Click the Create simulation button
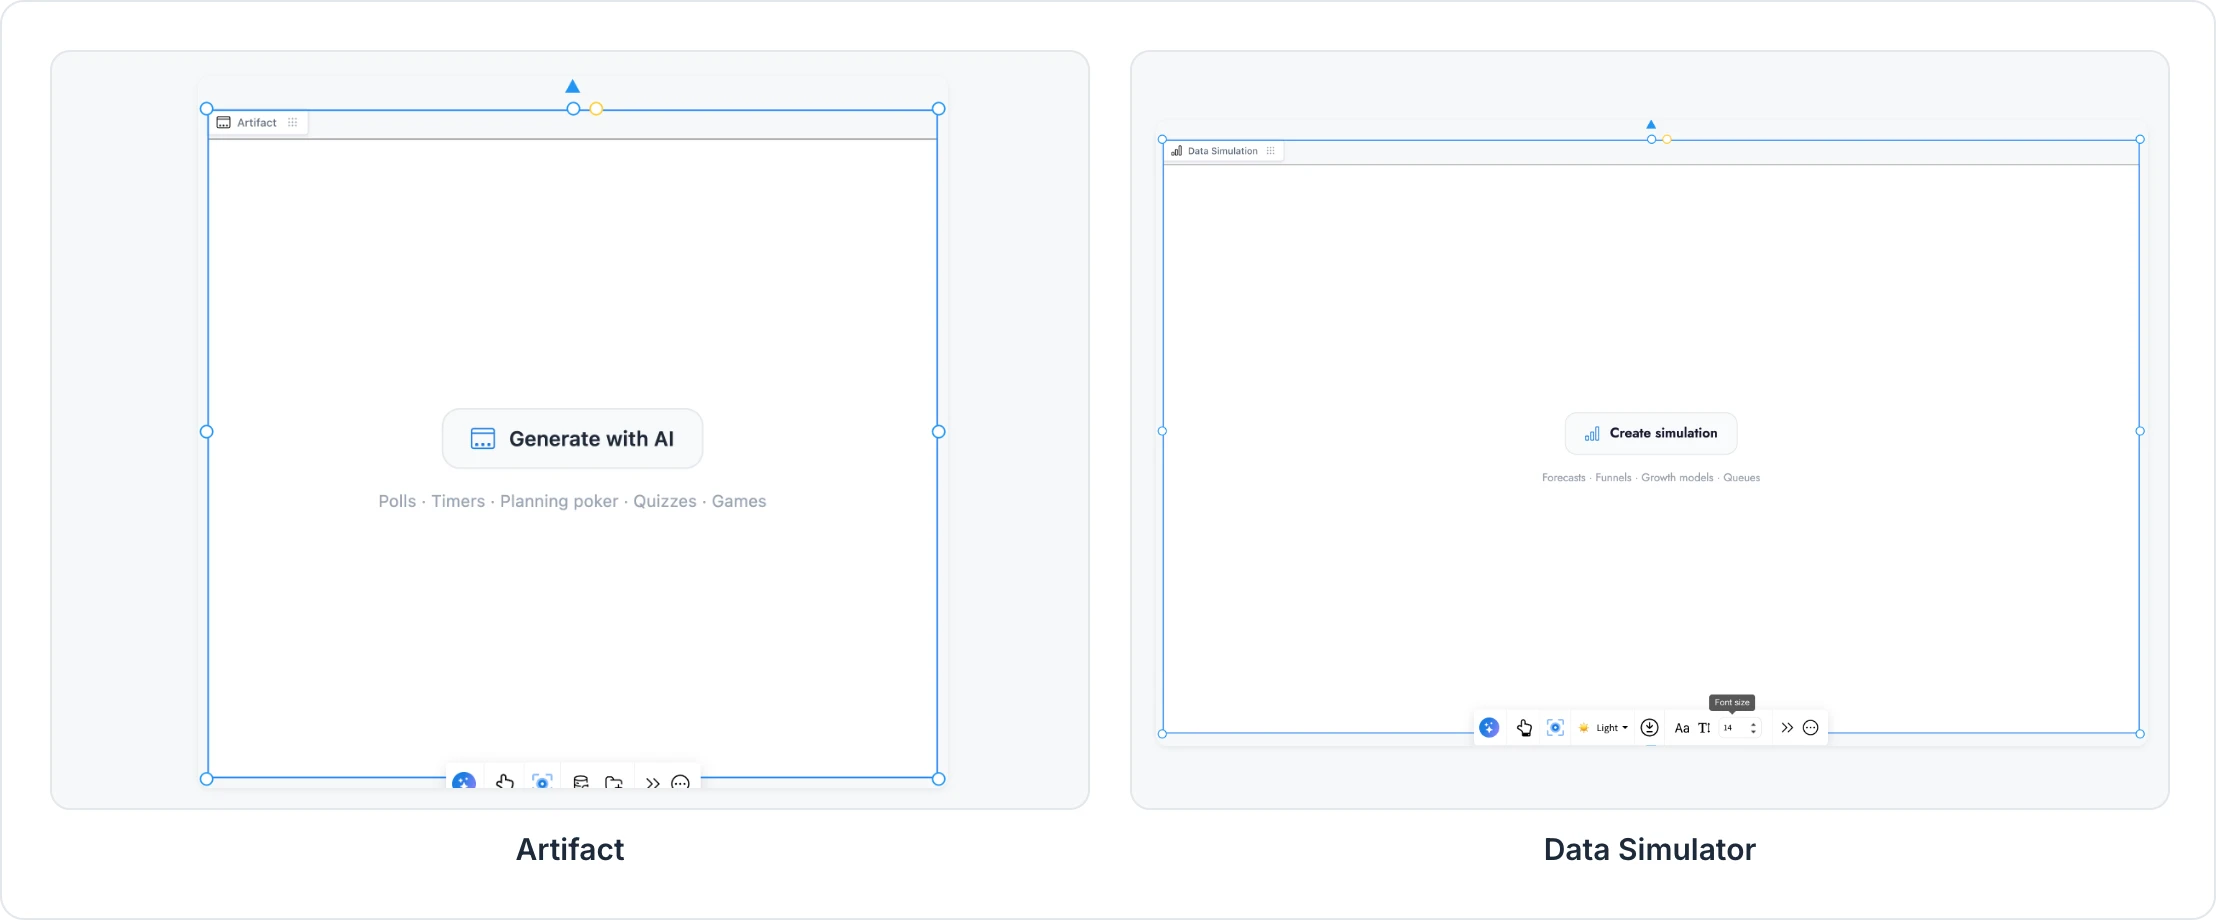 [x=1651, y=433]
